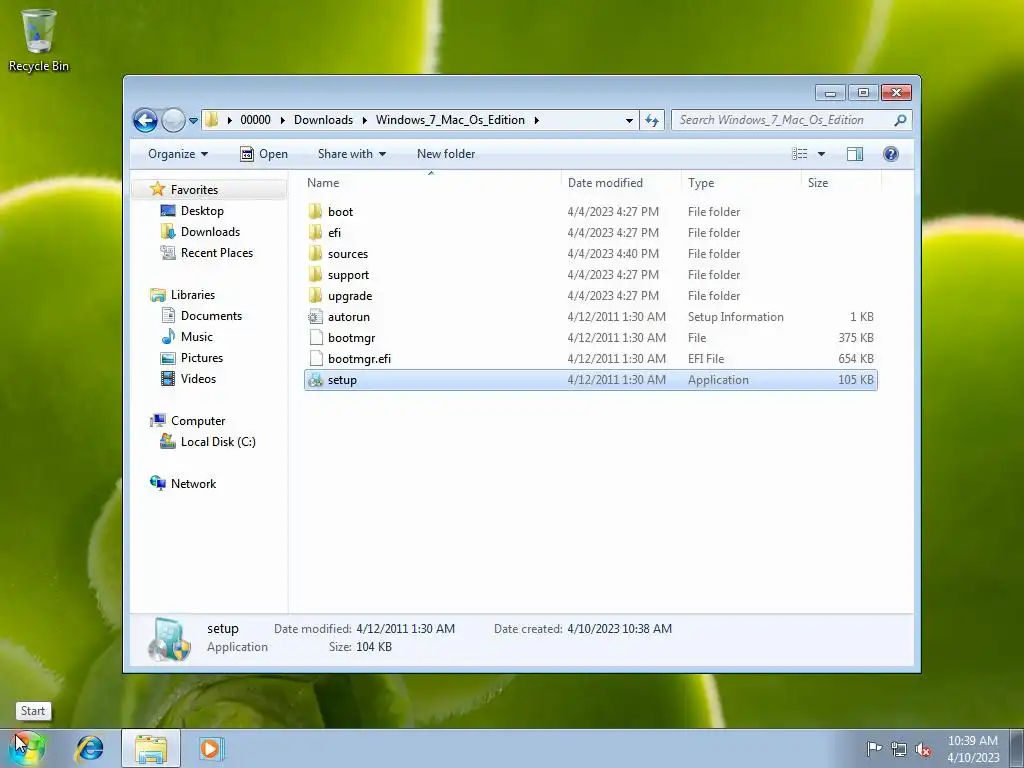Change your view icon button
The height and width of the screenshot is (768, 1024).
800,154
